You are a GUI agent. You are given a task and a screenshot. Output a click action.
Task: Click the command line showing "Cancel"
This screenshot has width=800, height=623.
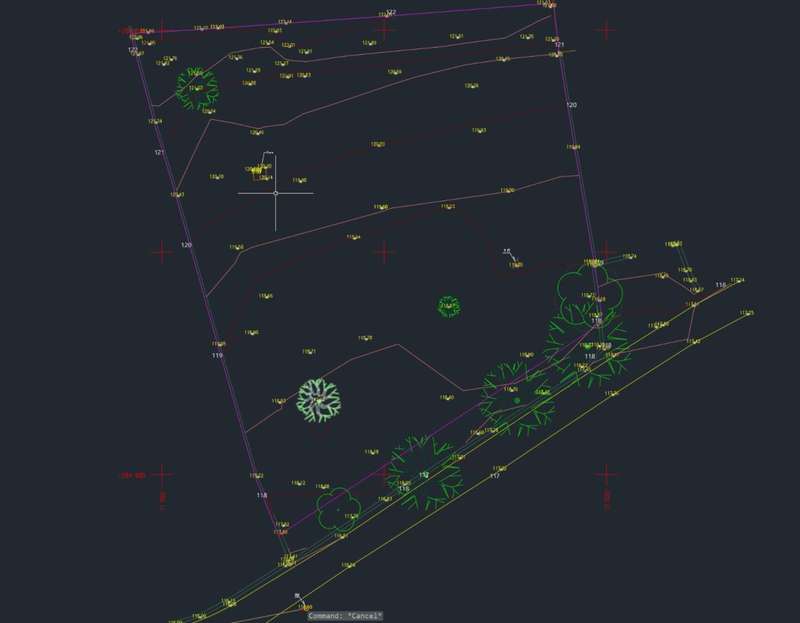(345, 616)
